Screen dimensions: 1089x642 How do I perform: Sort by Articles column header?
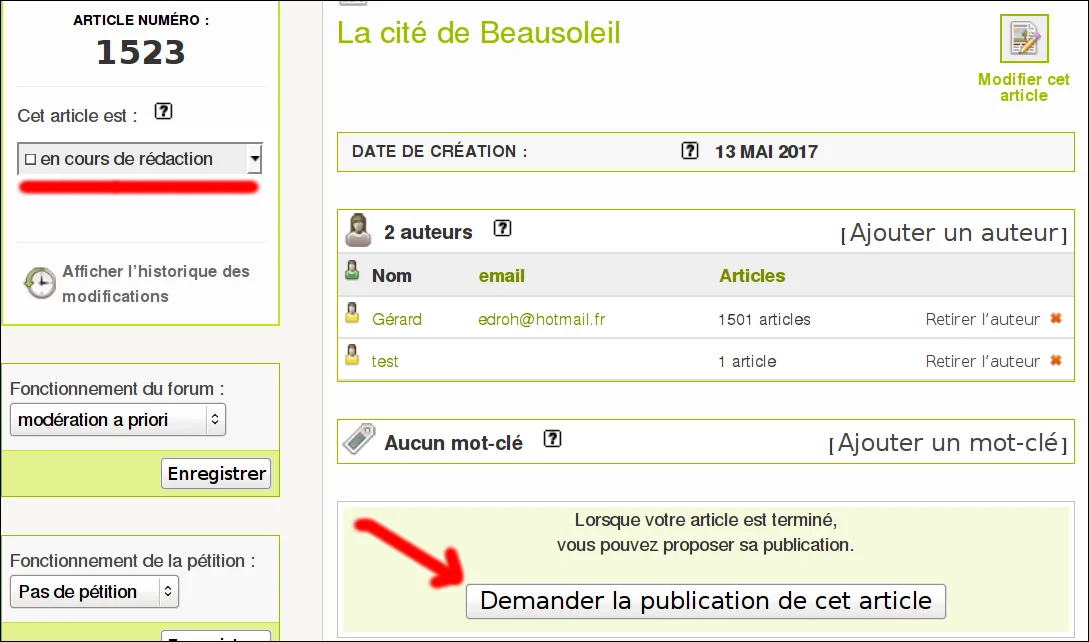pyautogui.click(x=752, y=276)
